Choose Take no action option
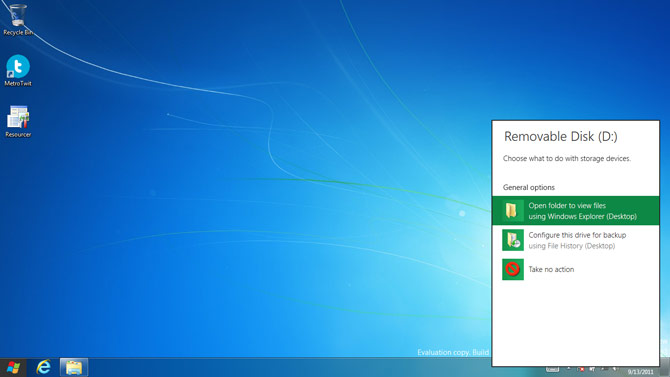670x377 pixels. 576,269
